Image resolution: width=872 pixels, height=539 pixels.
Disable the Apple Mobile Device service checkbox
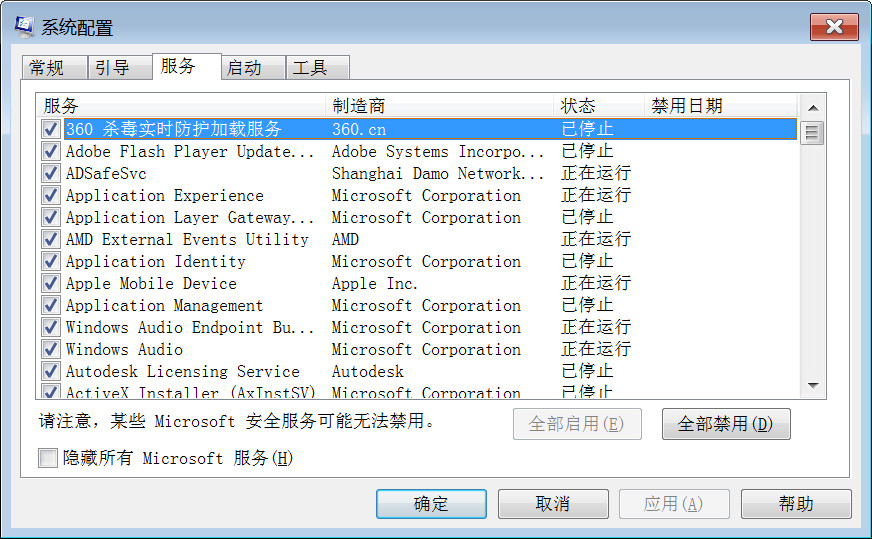50,284
